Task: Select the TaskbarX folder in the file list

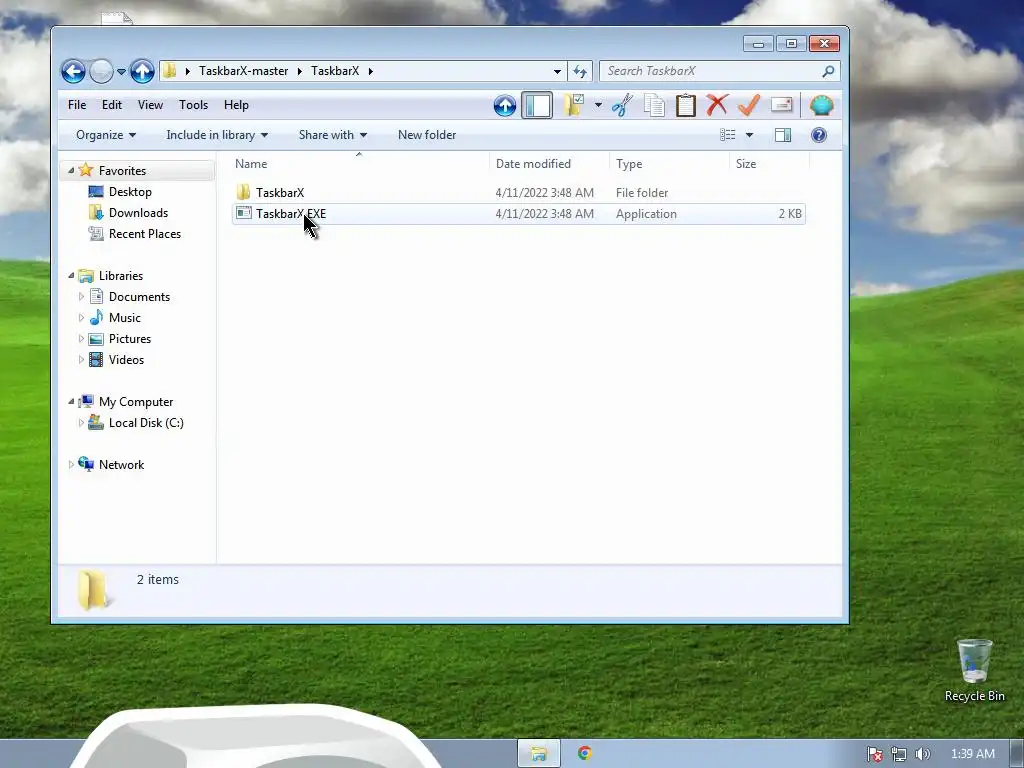Action: tap(519, 193)
